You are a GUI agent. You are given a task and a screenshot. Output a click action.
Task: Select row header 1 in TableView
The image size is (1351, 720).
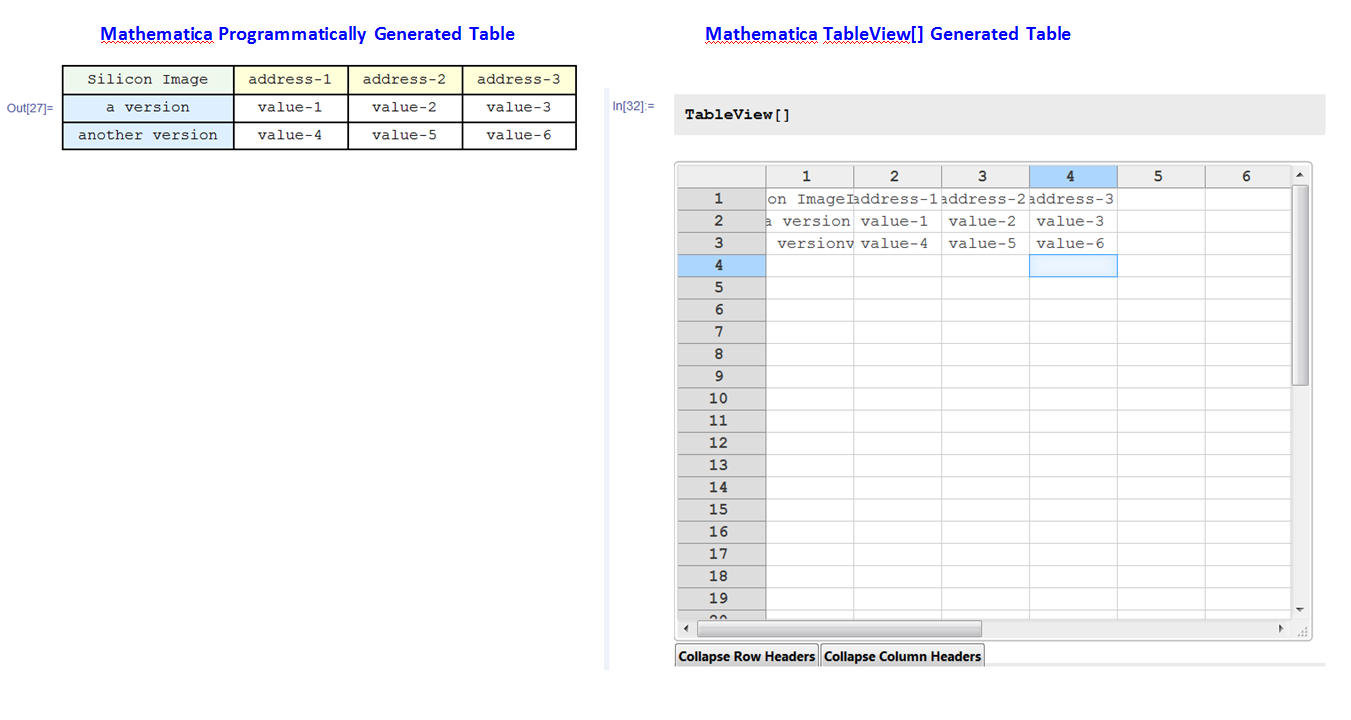pyautogui.click(x=722, y=199)
